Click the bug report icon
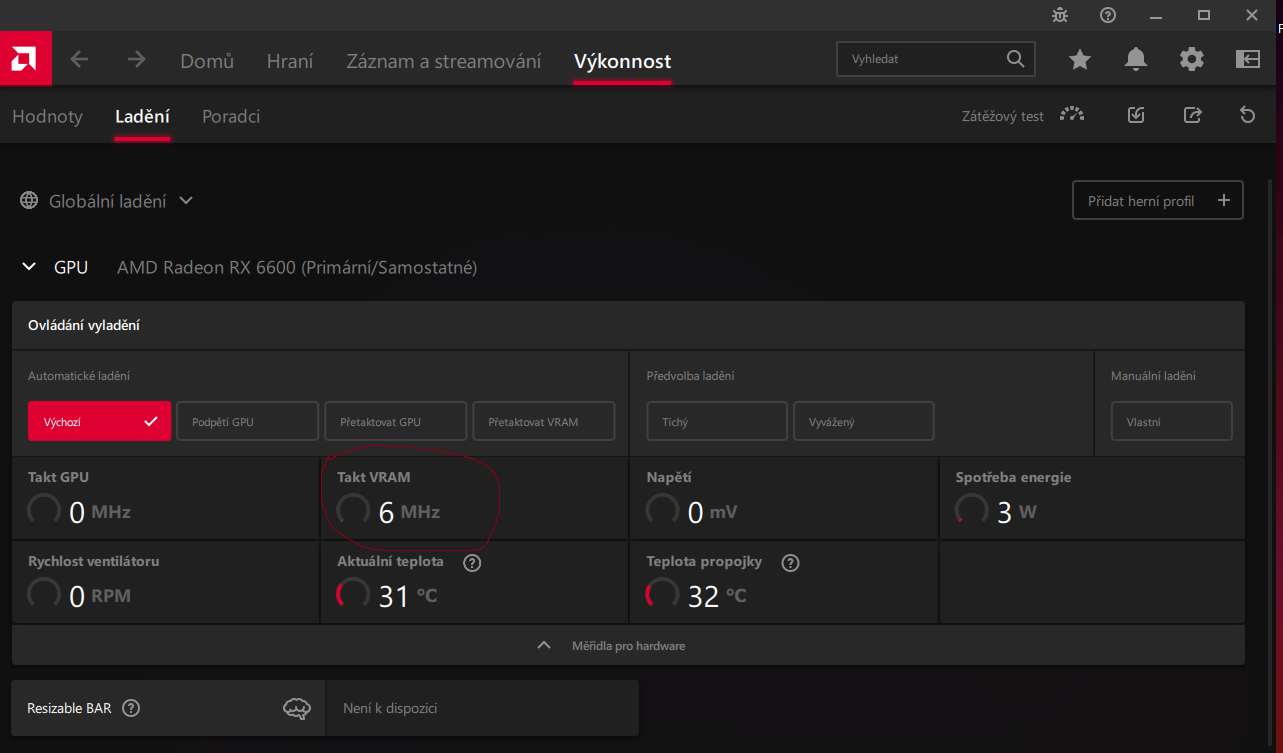 click(1060, 15)
